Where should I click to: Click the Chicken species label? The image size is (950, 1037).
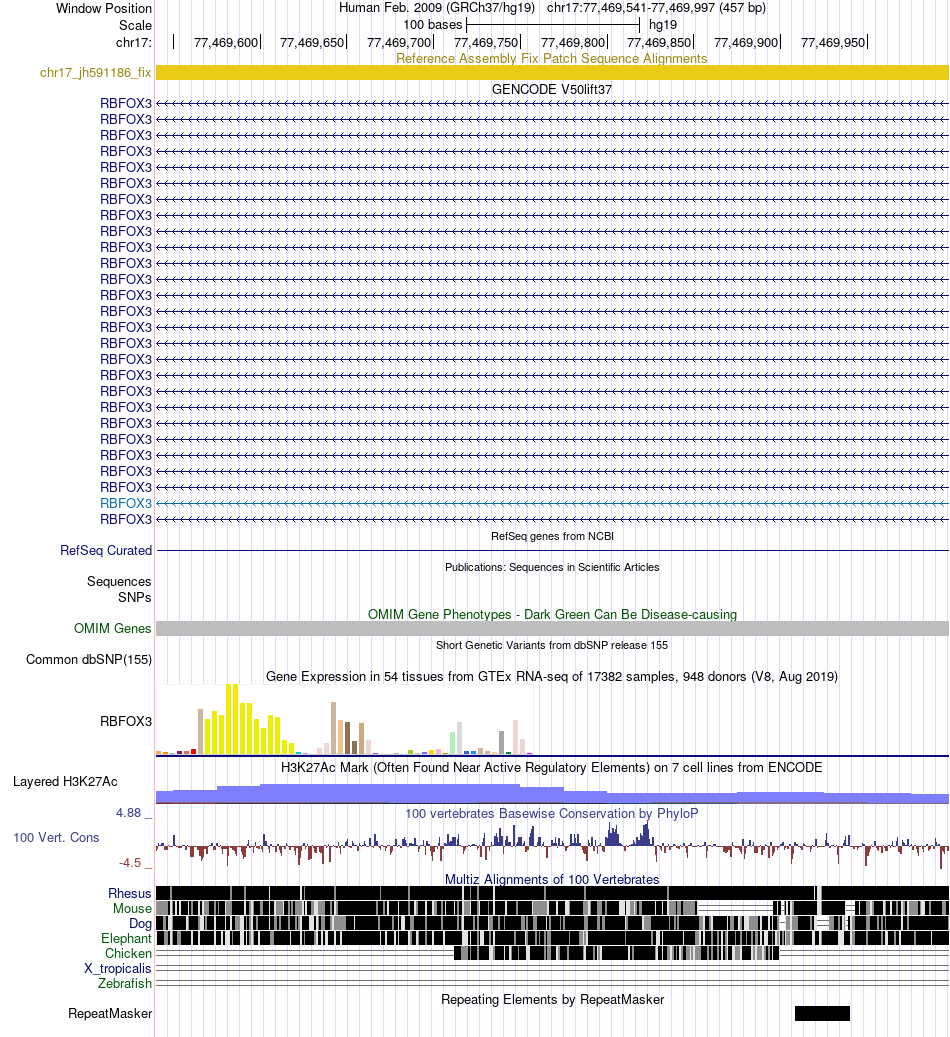coord(128,954)
